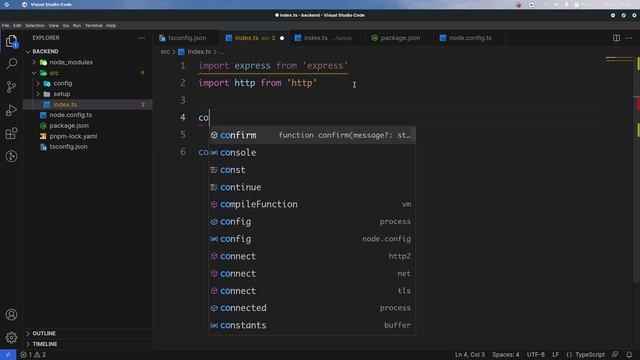The image size is (640, 360).
Task: Open pnpm-lock.yaml in the file tree
Action: [88, 136]
